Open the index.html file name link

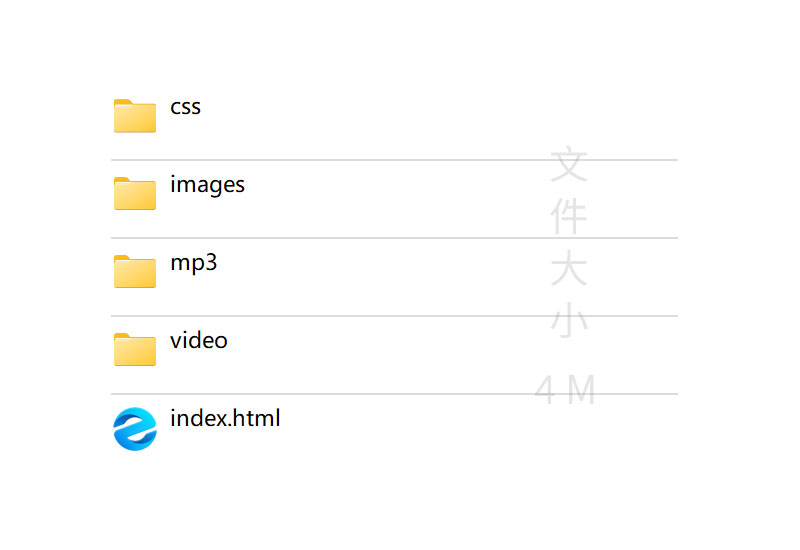pyautogui.click(x=225, y=418)
